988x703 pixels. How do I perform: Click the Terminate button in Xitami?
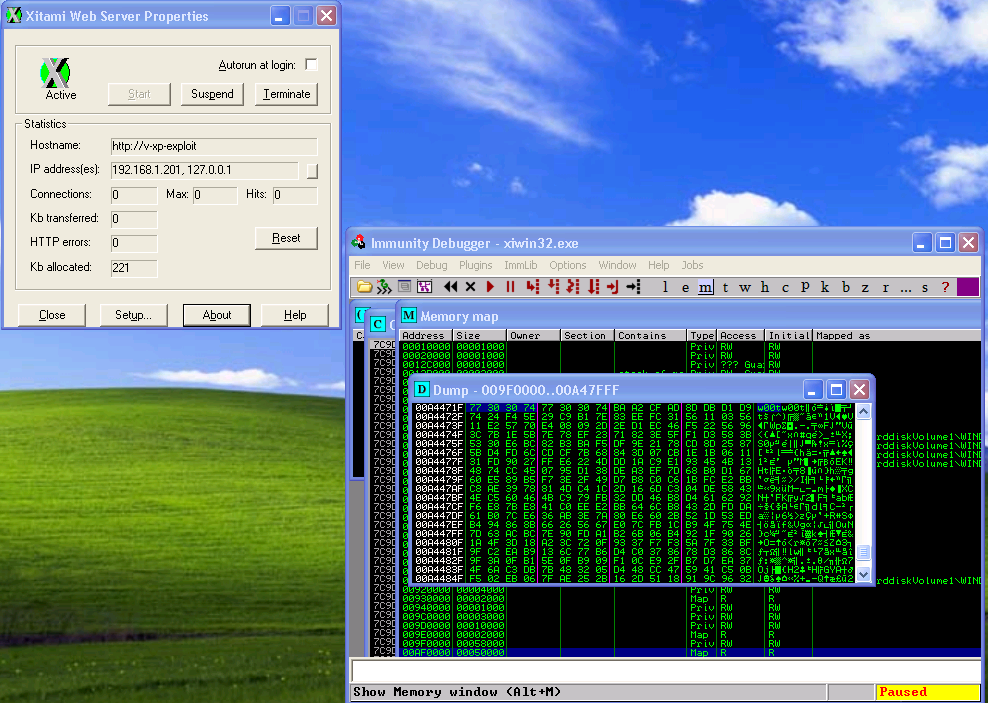click(287, 94)
